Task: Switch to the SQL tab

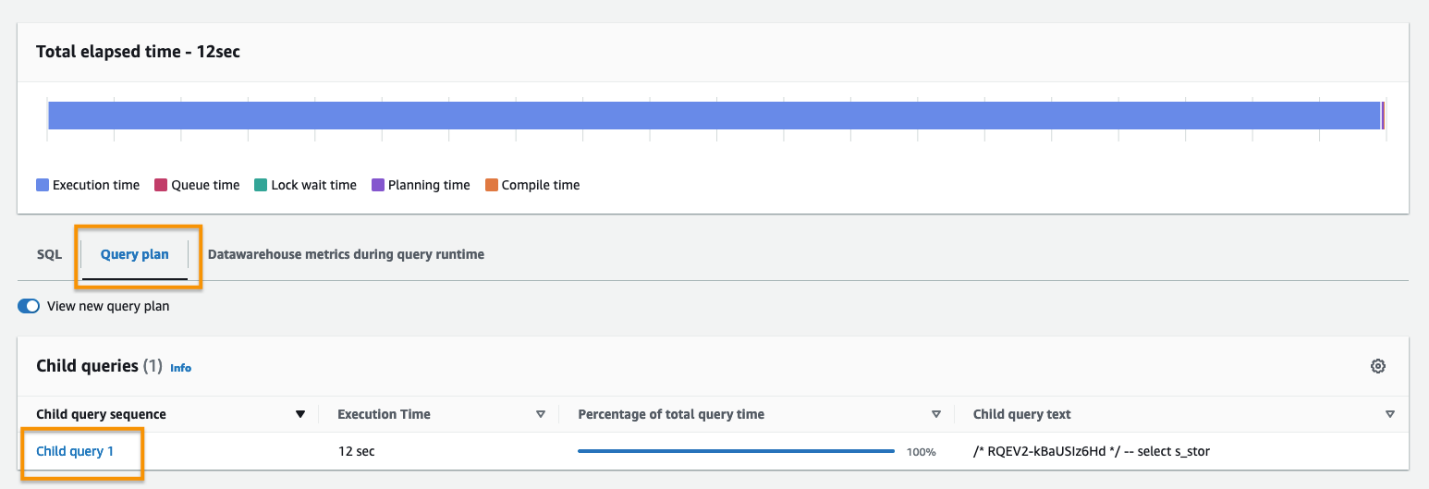Action: tap(49, 255)
